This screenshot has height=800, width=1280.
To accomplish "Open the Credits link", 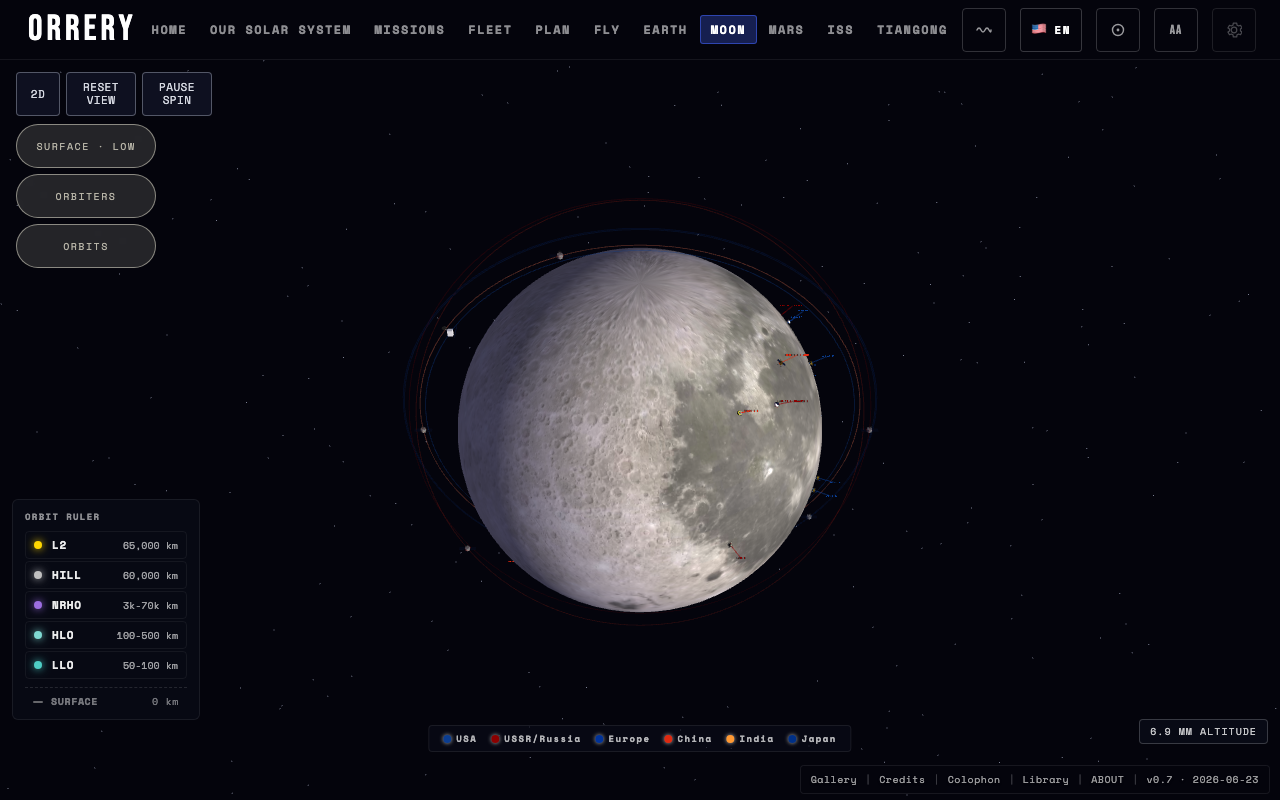I will (902, 780).
